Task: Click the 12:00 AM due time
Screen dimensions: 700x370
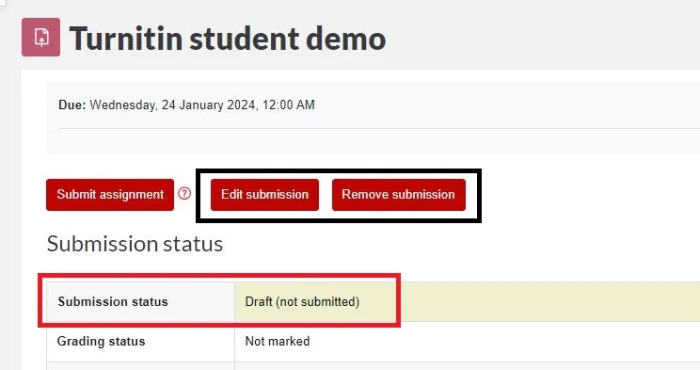Action: coord(288,105)
